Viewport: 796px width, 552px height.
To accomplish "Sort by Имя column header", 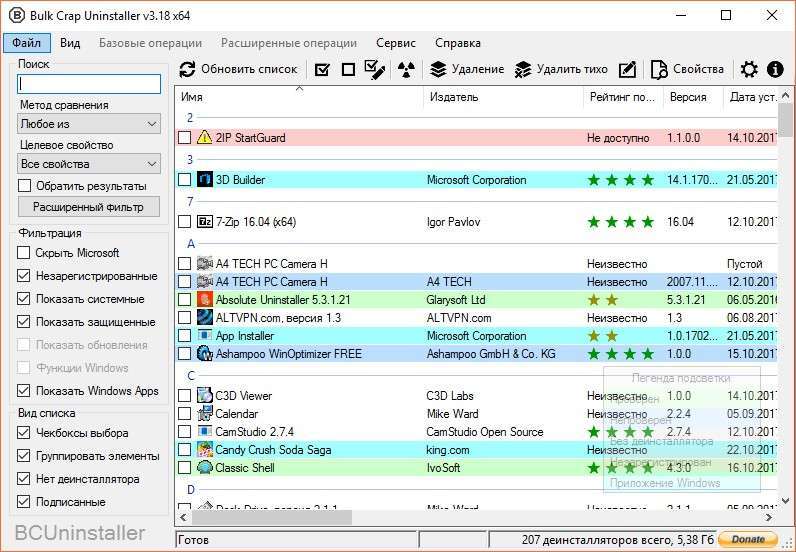I will pyautogui.click(x=300, y=96).
